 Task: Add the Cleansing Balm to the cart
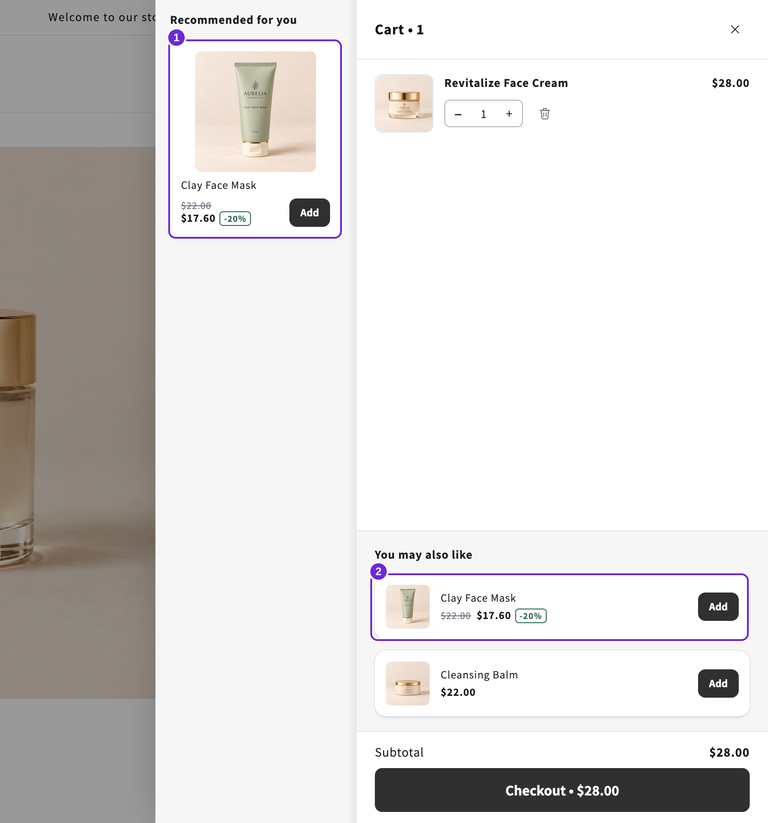pyautogui.click(x=718, y=683)
